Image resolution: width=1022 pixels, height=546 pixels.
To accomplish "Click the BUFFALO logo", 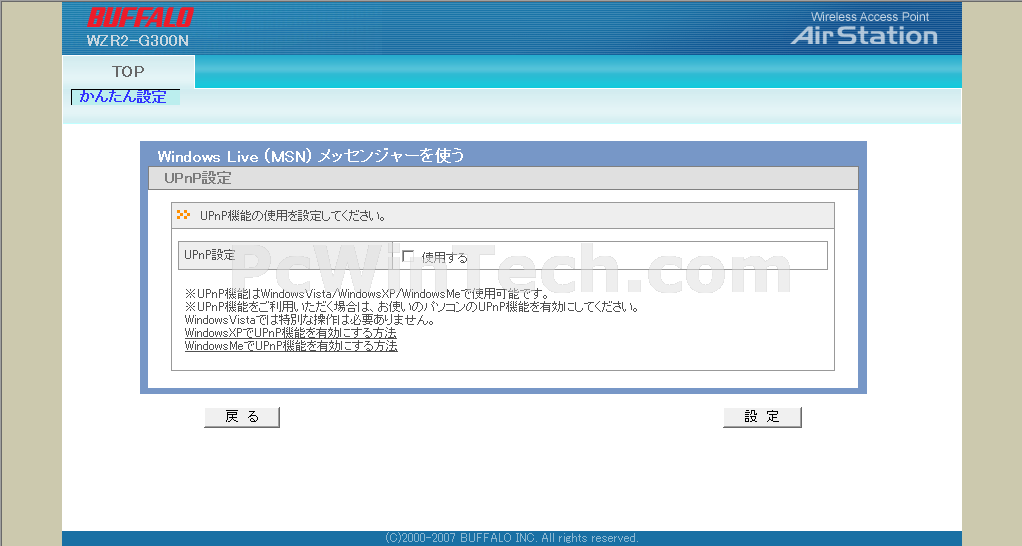I will click(141, 18).
